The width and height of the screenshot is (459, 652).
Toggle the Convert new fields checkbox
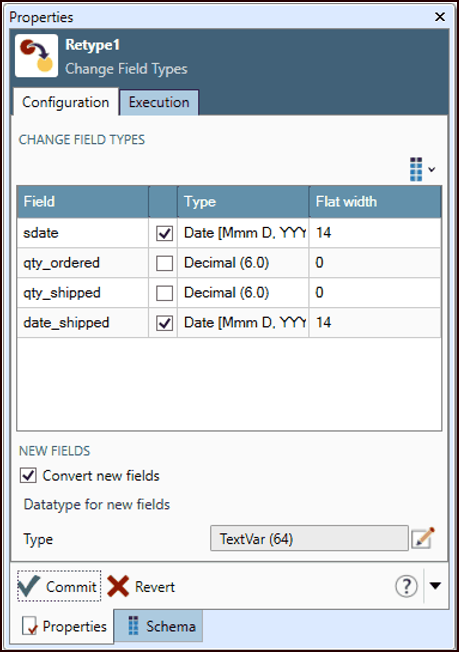[x=28, y=475]
